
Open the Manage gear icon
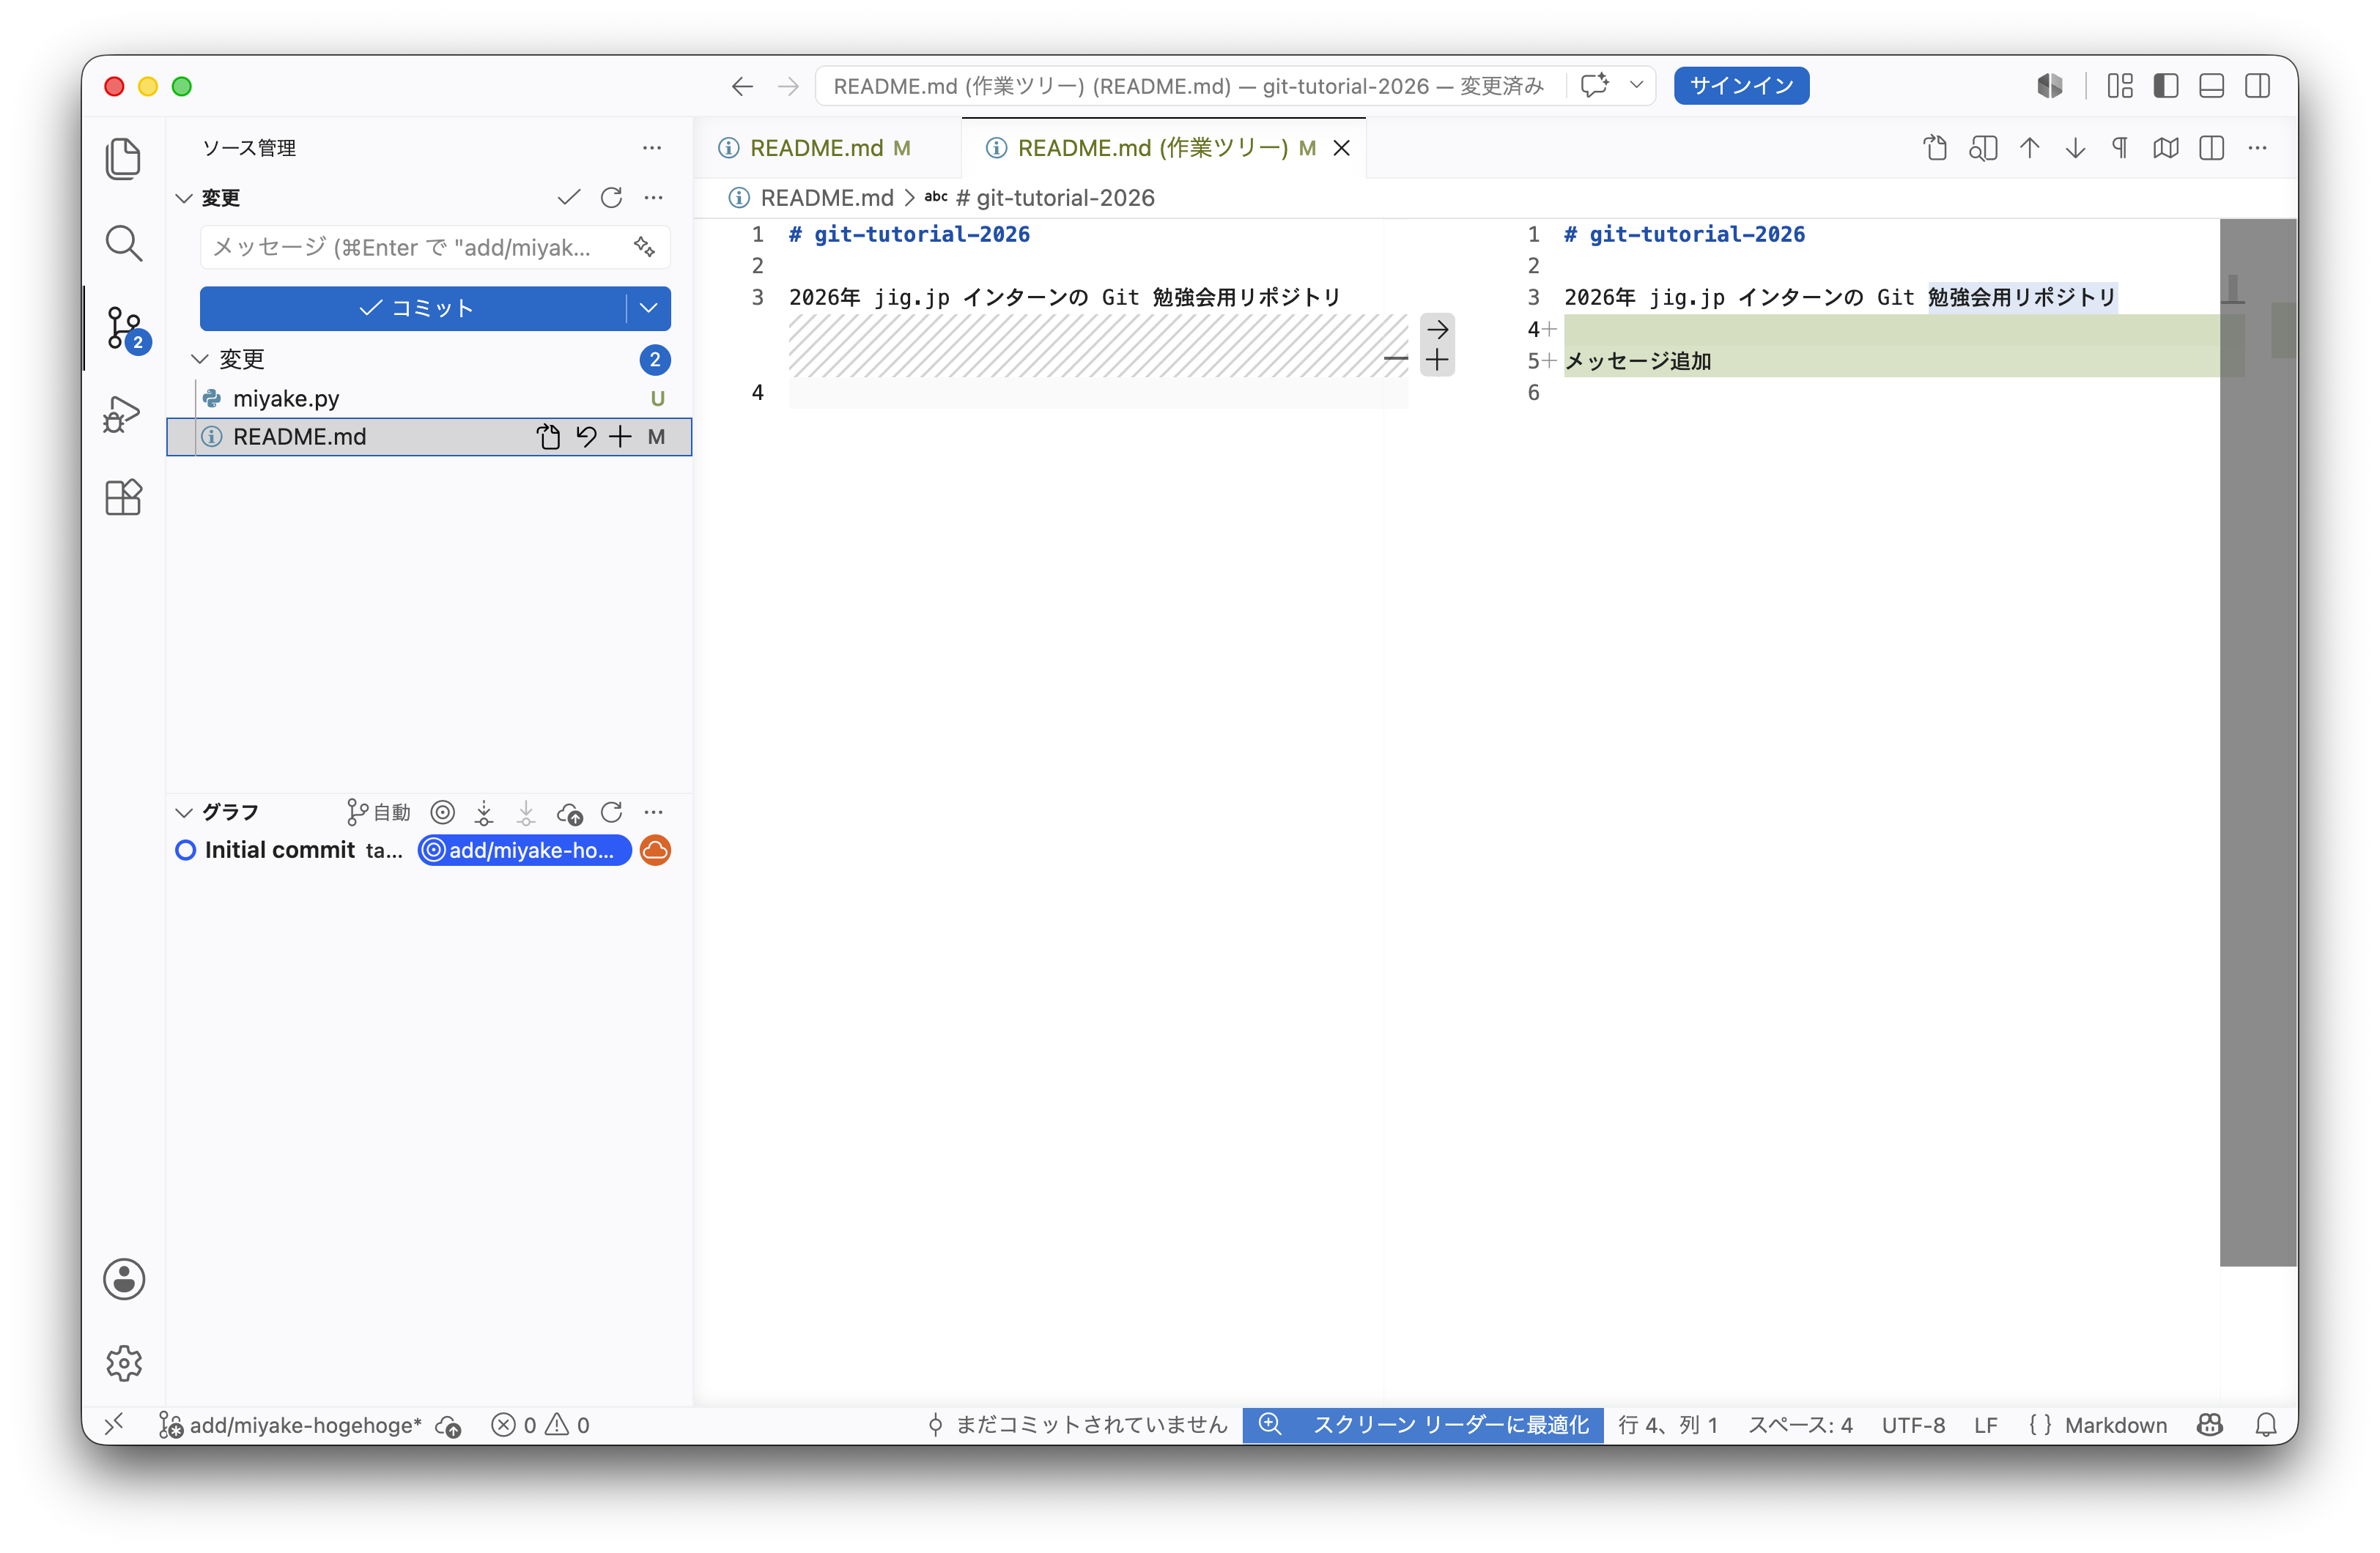tap(123, 1363)
